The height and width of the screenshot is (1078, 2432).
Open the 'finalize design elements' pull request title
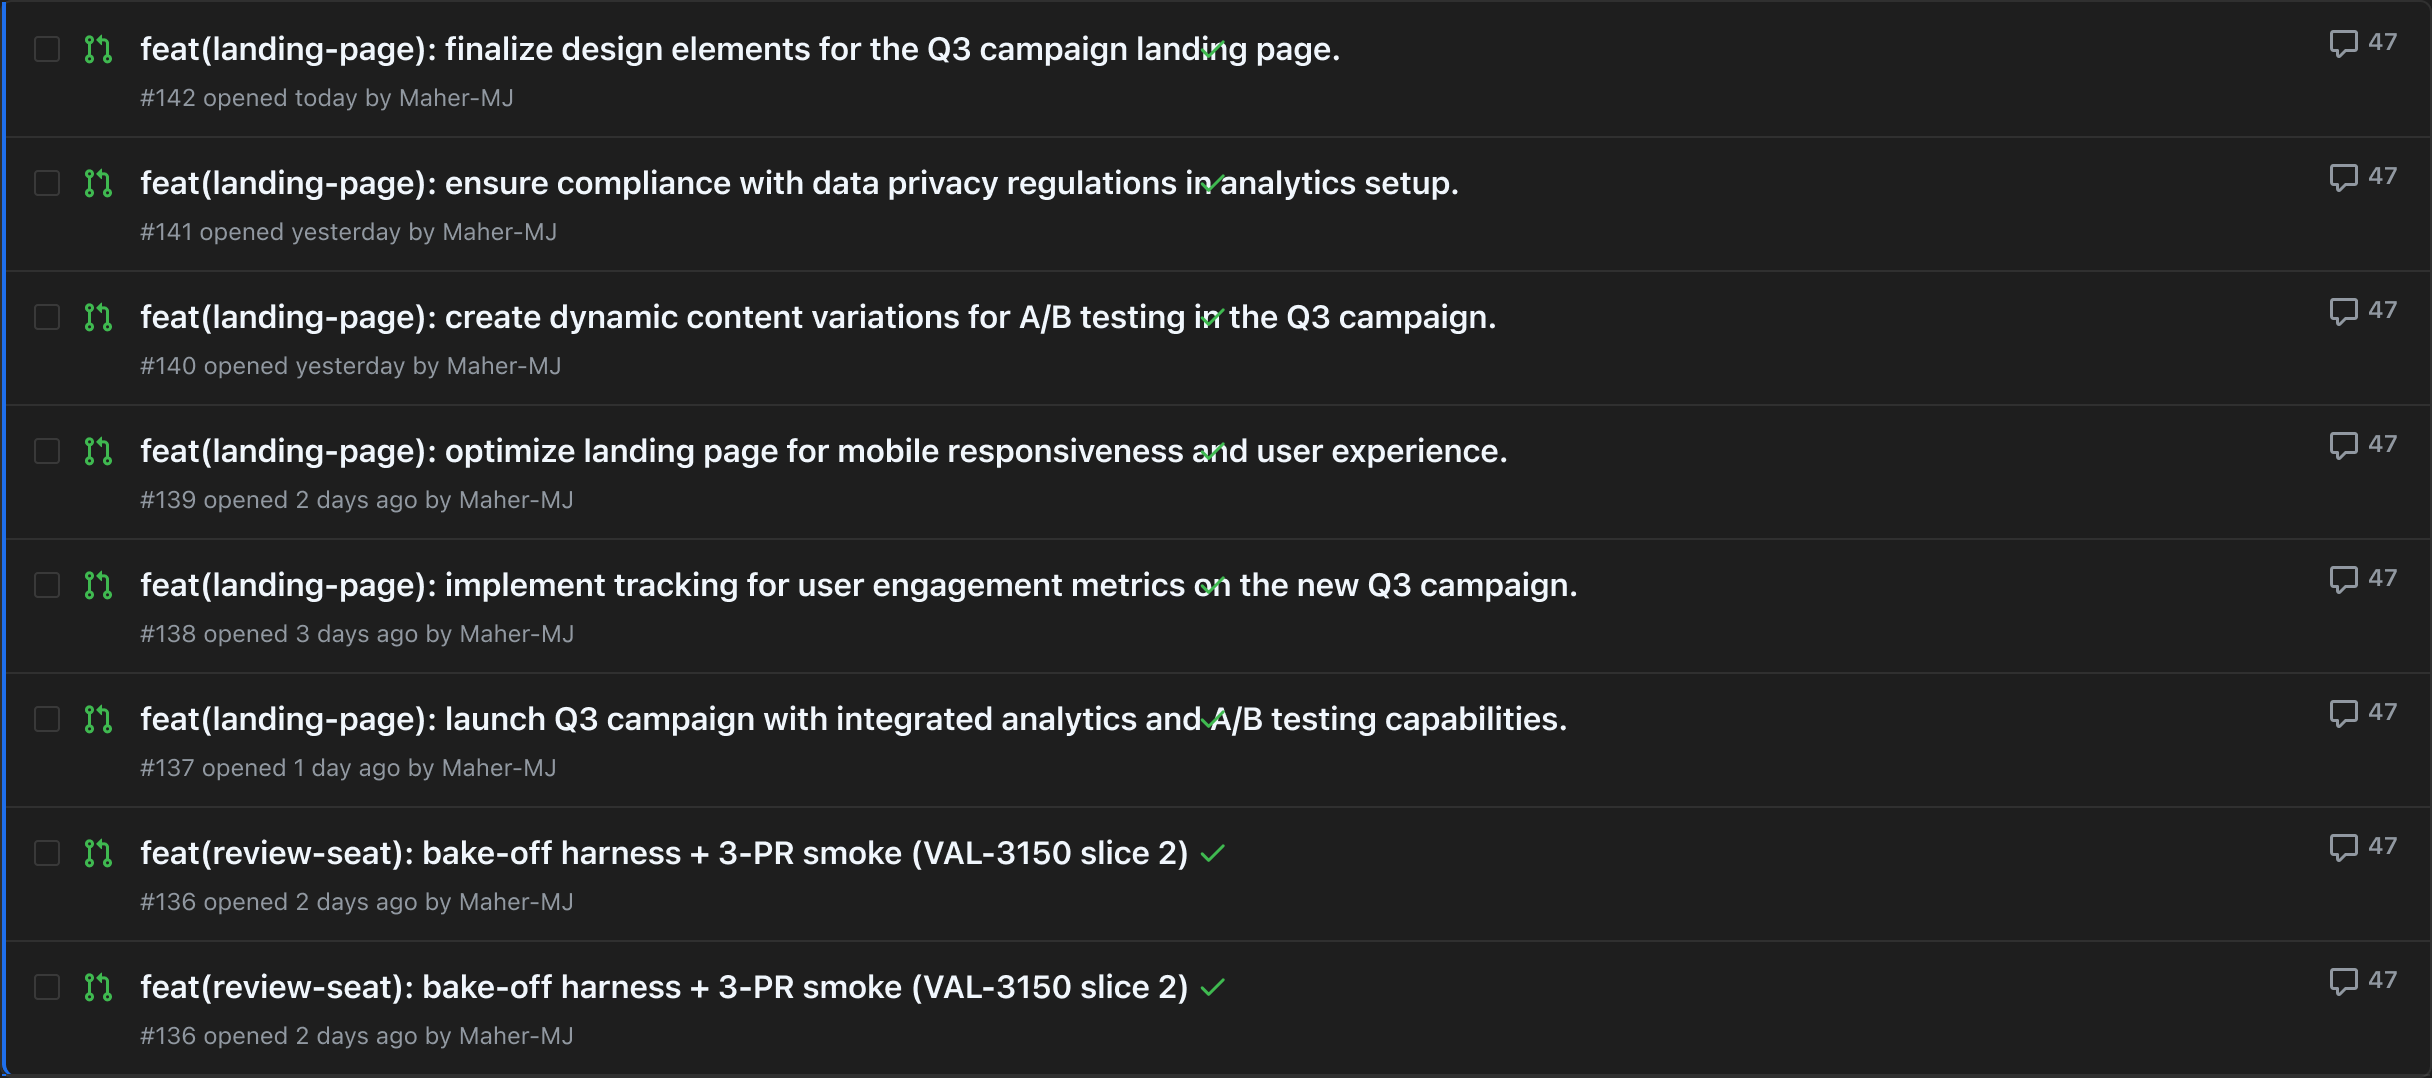(740, 49)
